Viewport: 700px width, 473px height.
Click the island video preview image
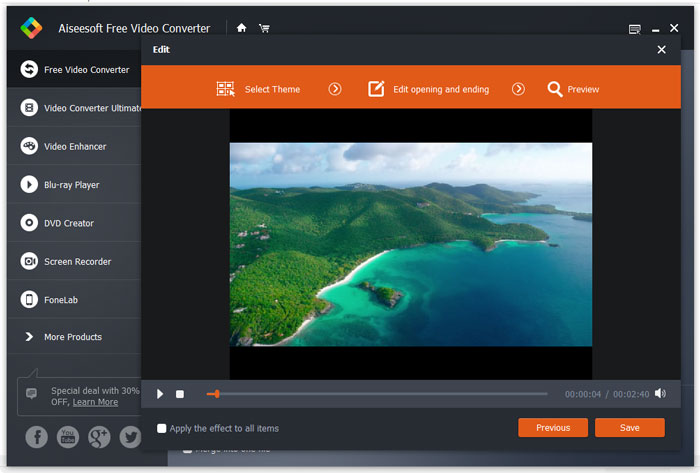click(411, 244)
